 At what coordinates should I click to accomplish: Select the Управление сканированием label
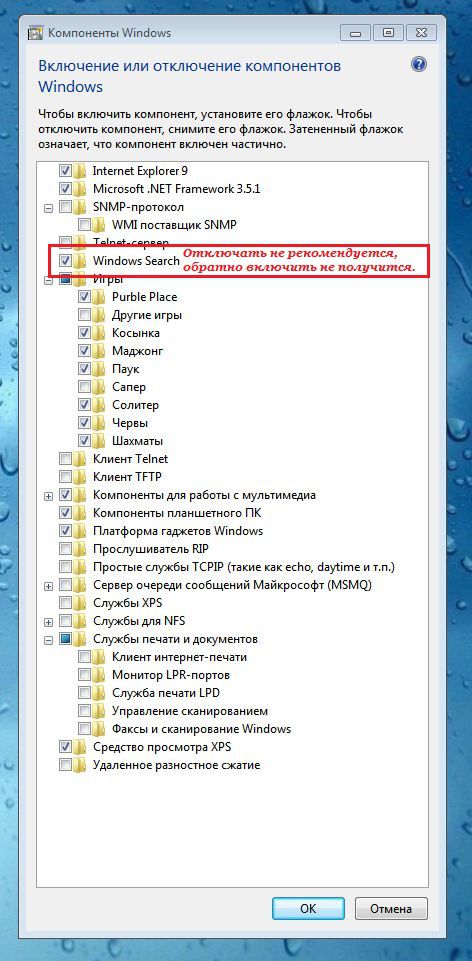(x=190, y=711)
